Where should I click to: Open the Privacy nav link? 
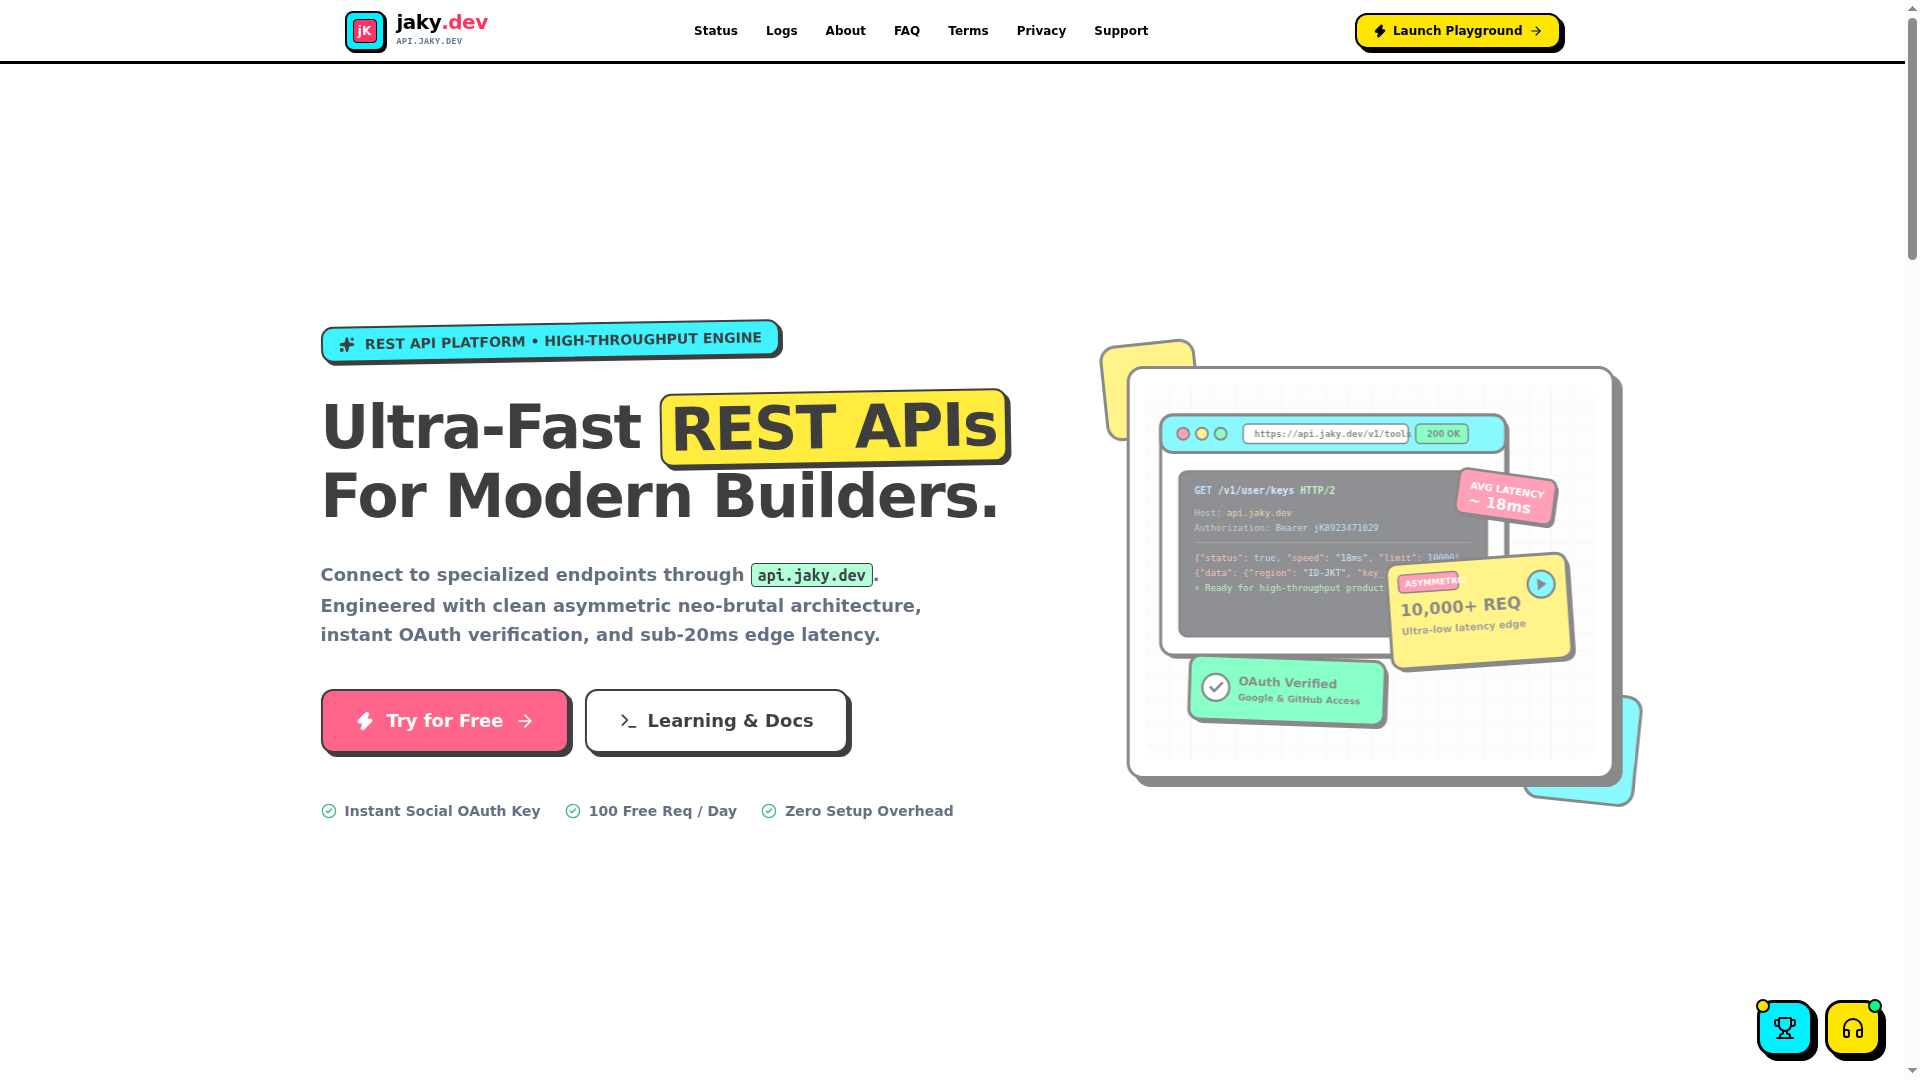1042,31
